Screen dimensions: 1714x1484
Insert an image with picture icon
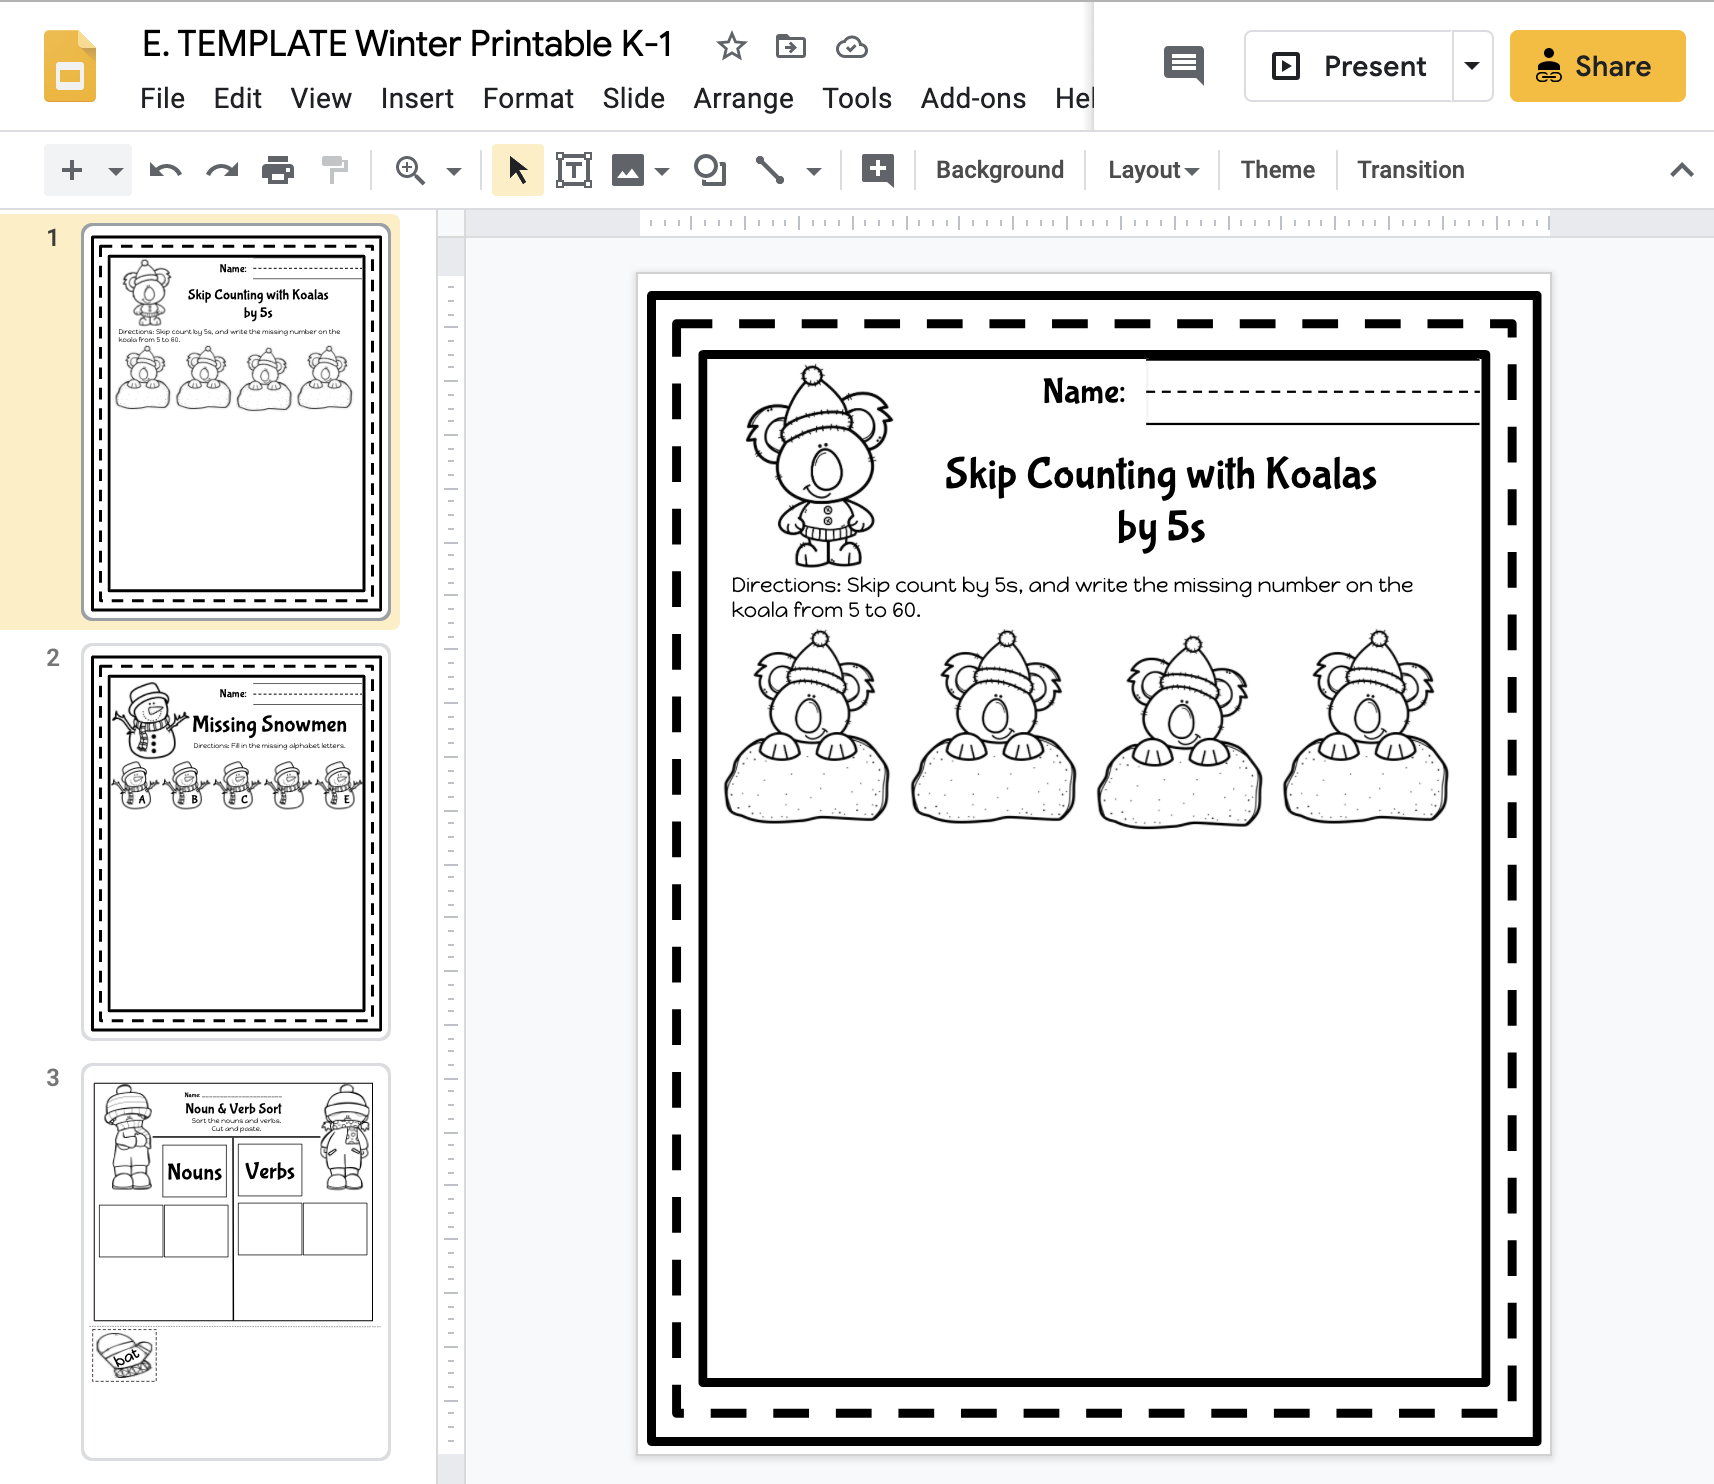click(x=628, y=170)
